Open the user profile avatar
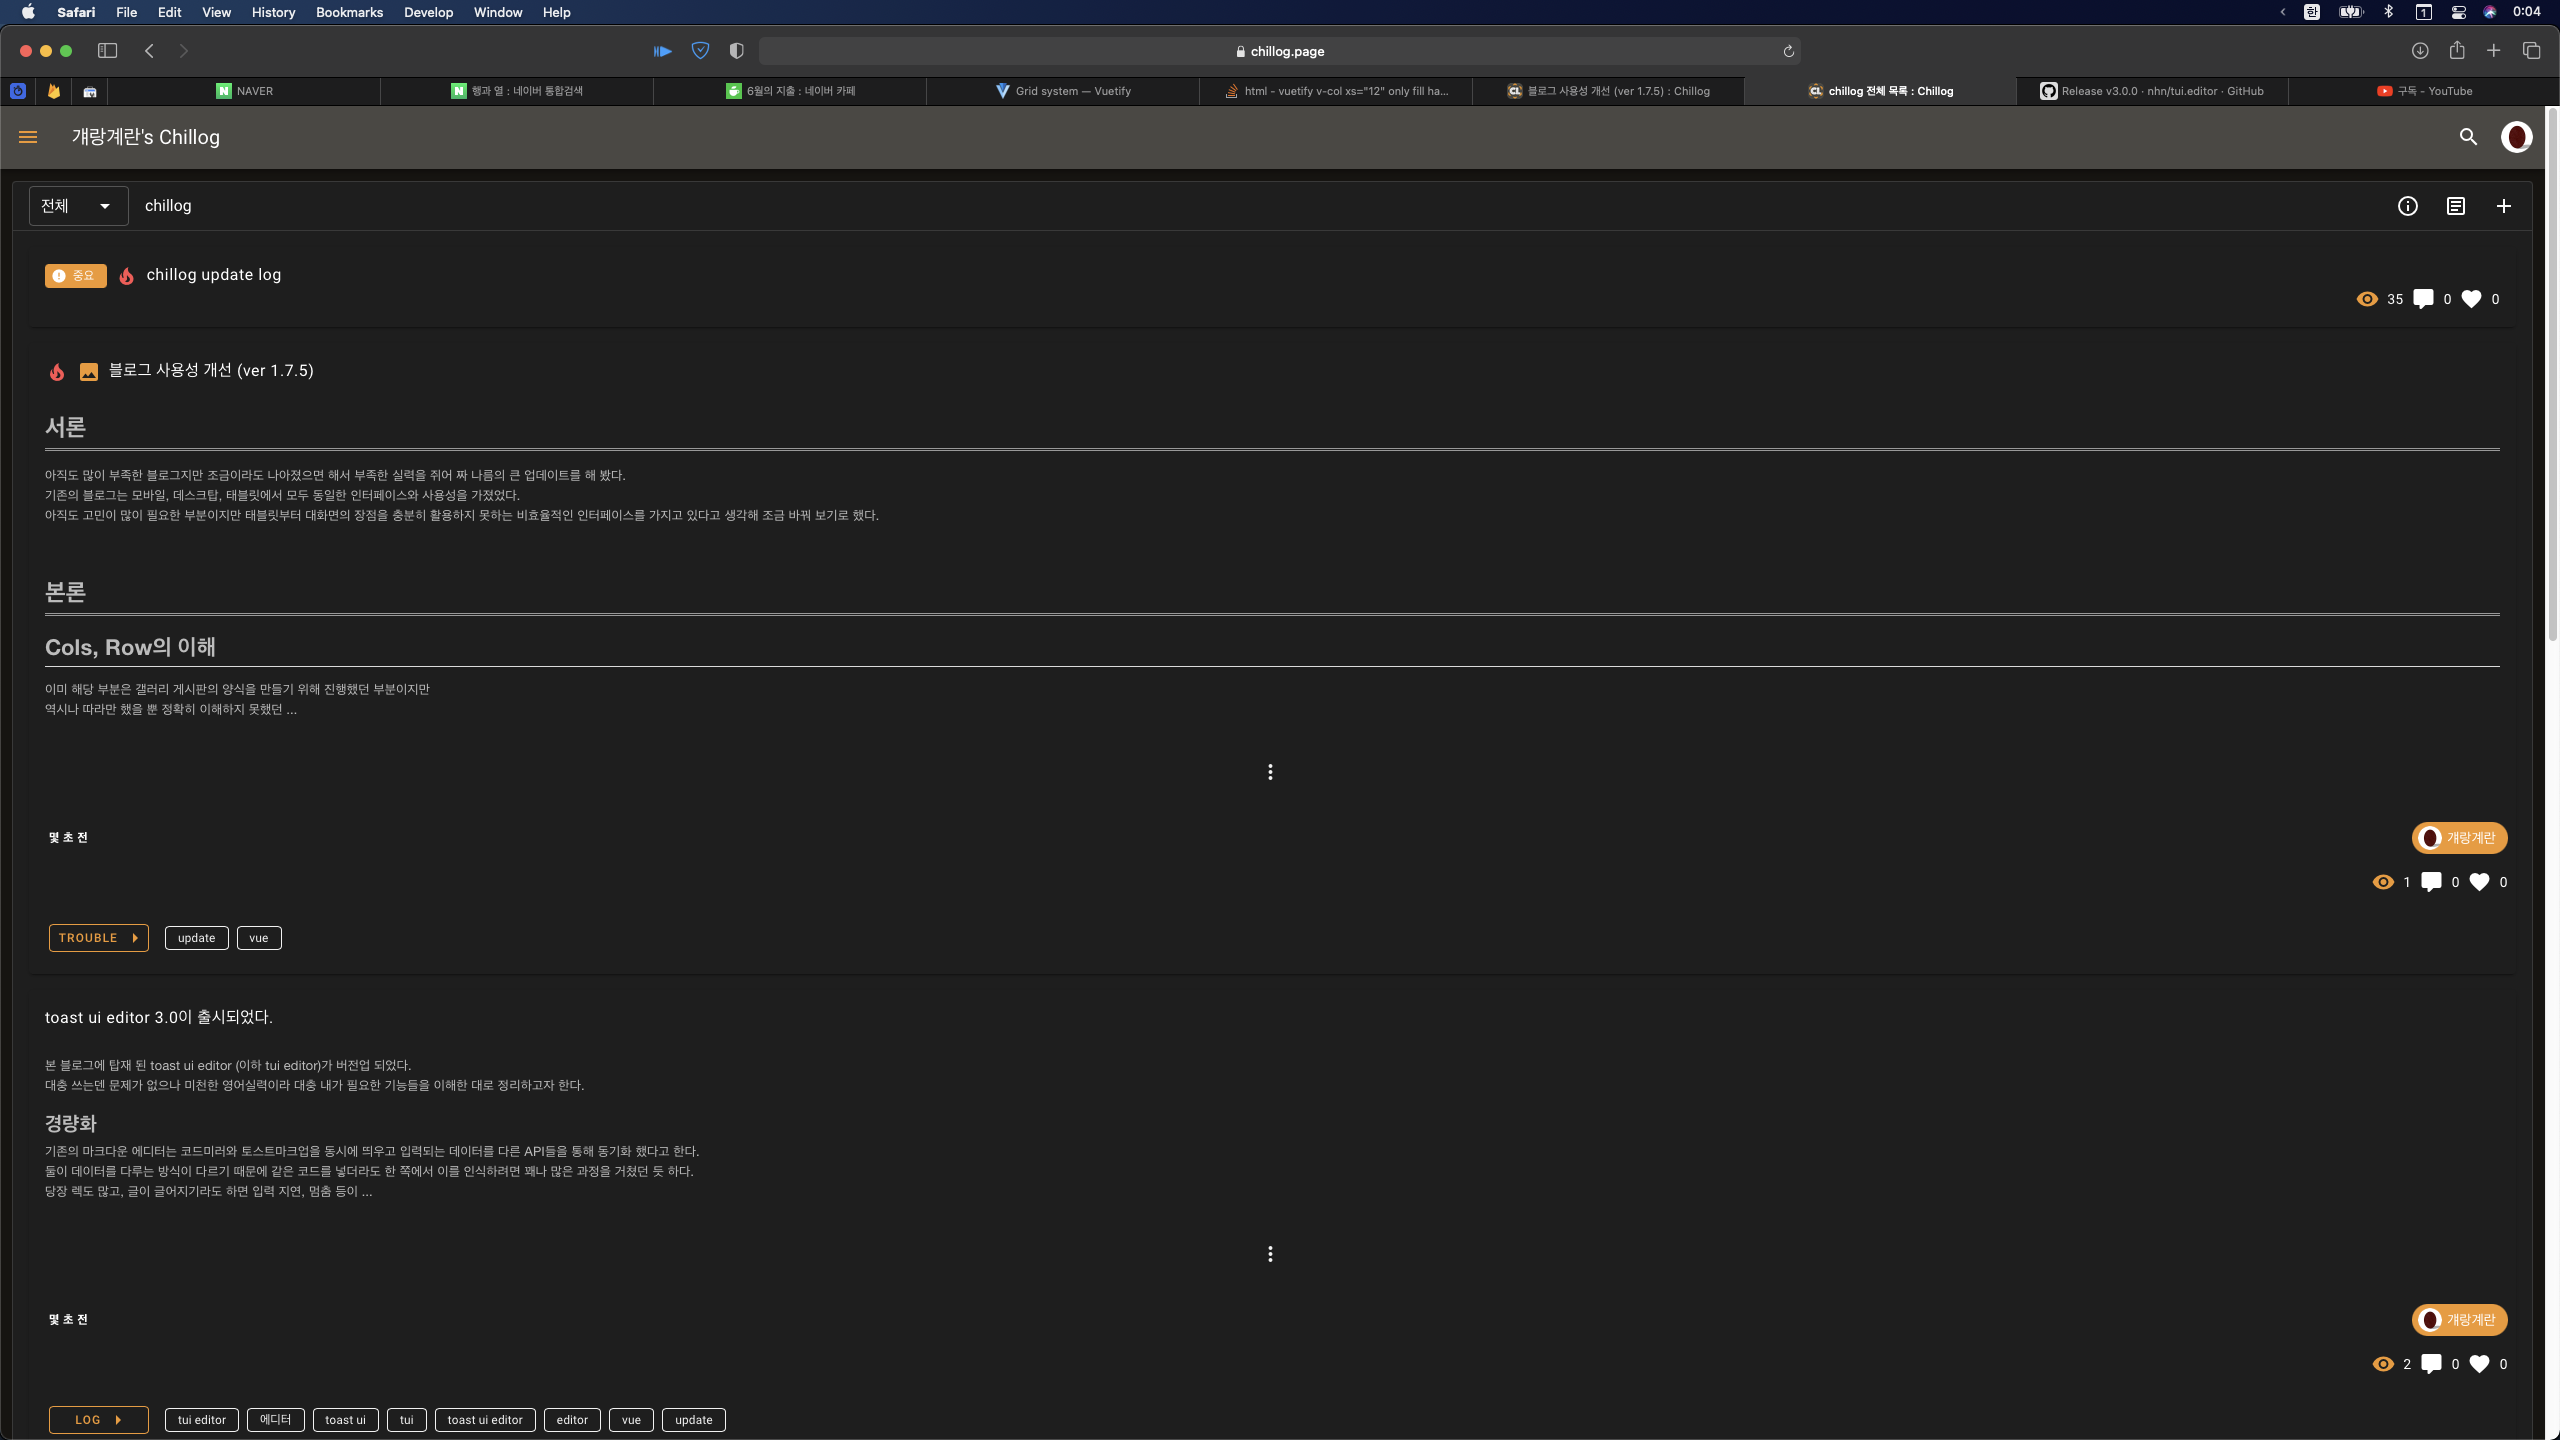2560x1440 pixels. [x=2516, y=137]
